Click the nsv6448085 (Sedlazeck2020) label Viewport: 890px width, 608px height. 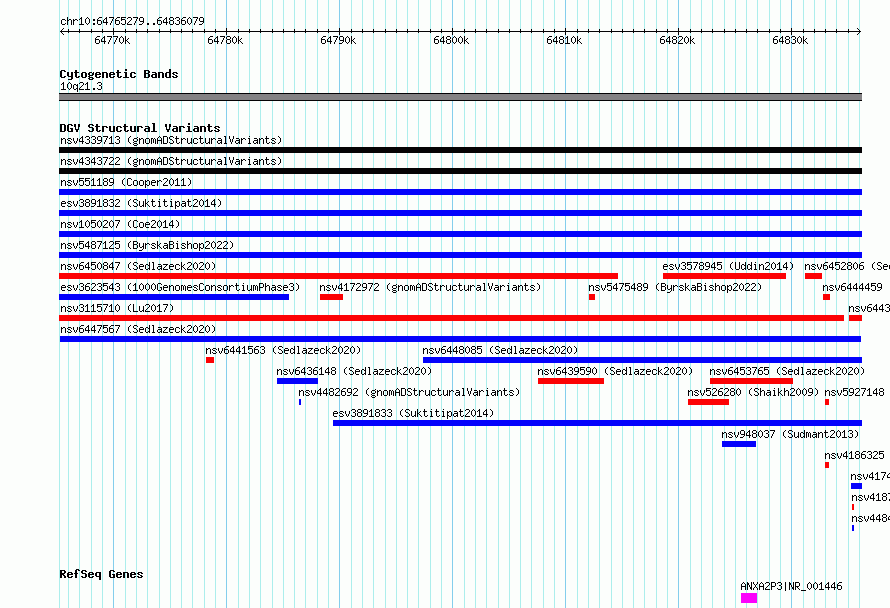point(500,350)
